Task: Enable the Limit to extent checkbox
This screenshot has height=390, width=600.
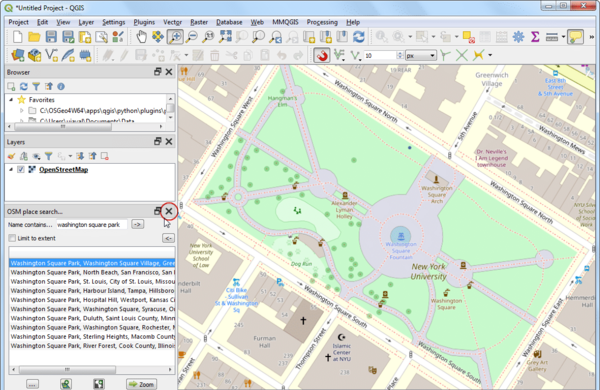Action: [12, 238]
